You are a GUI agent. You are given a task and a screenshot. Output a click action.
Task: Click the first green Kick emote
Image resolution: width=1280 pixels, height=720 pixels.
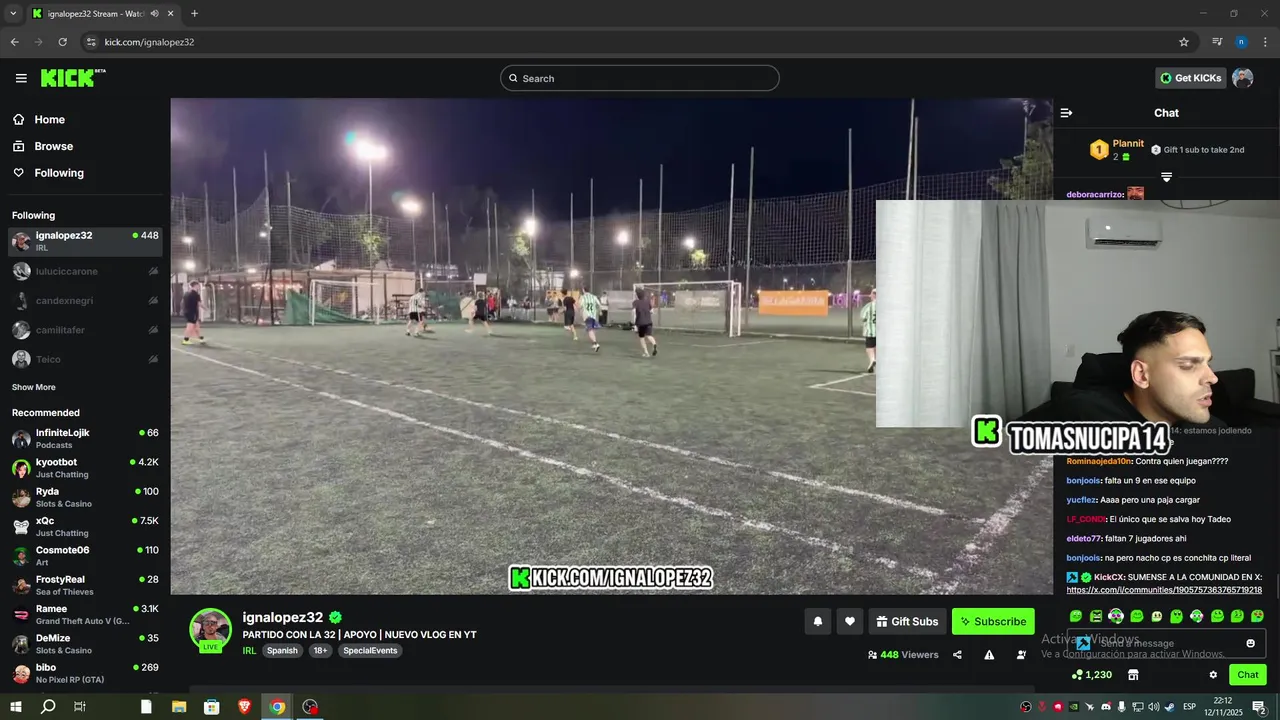coord(1076,616)
